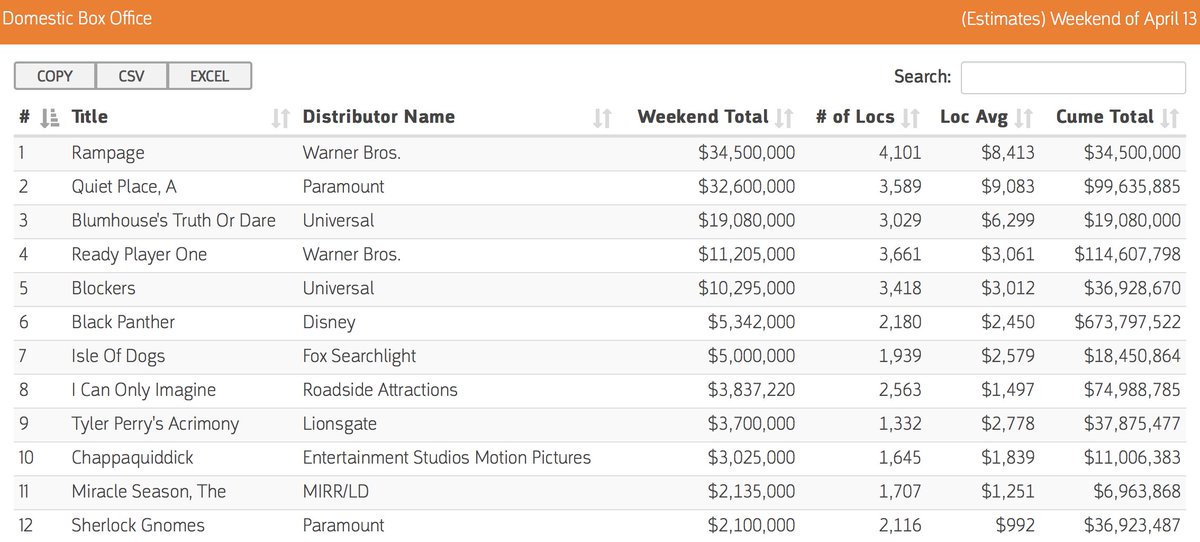Sort by Loc Avg arrows icon
Image resolution: width=1200 pixels, height=542 pixels.
[x=1023, y=118]
